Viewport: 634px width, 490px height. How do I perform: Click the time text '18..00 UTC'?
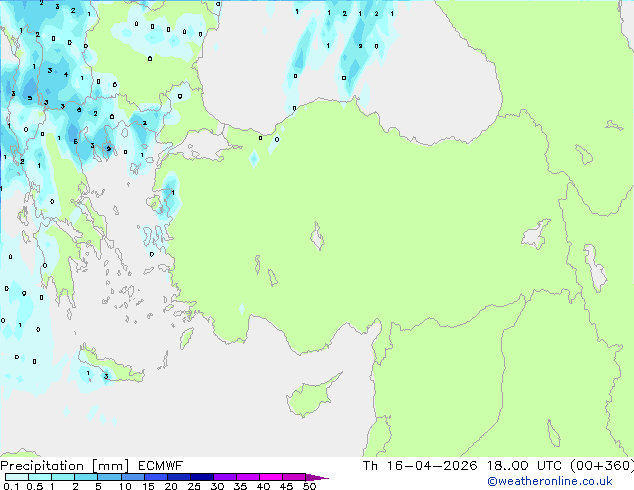[524, 466]
